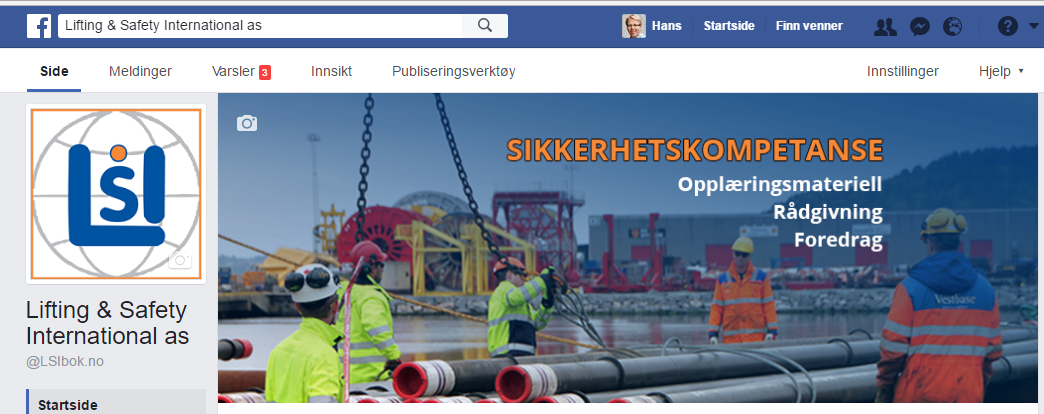This screenshot has width=1044, height=414.
Task: Expand the Hjelp dropdown menu
Action: [1001, 71]
